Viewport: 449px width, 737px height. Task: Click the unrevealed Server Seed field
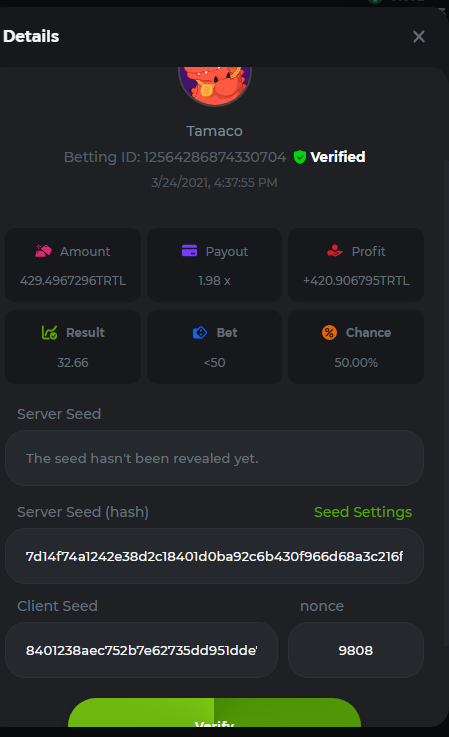(x=214, y=458)
